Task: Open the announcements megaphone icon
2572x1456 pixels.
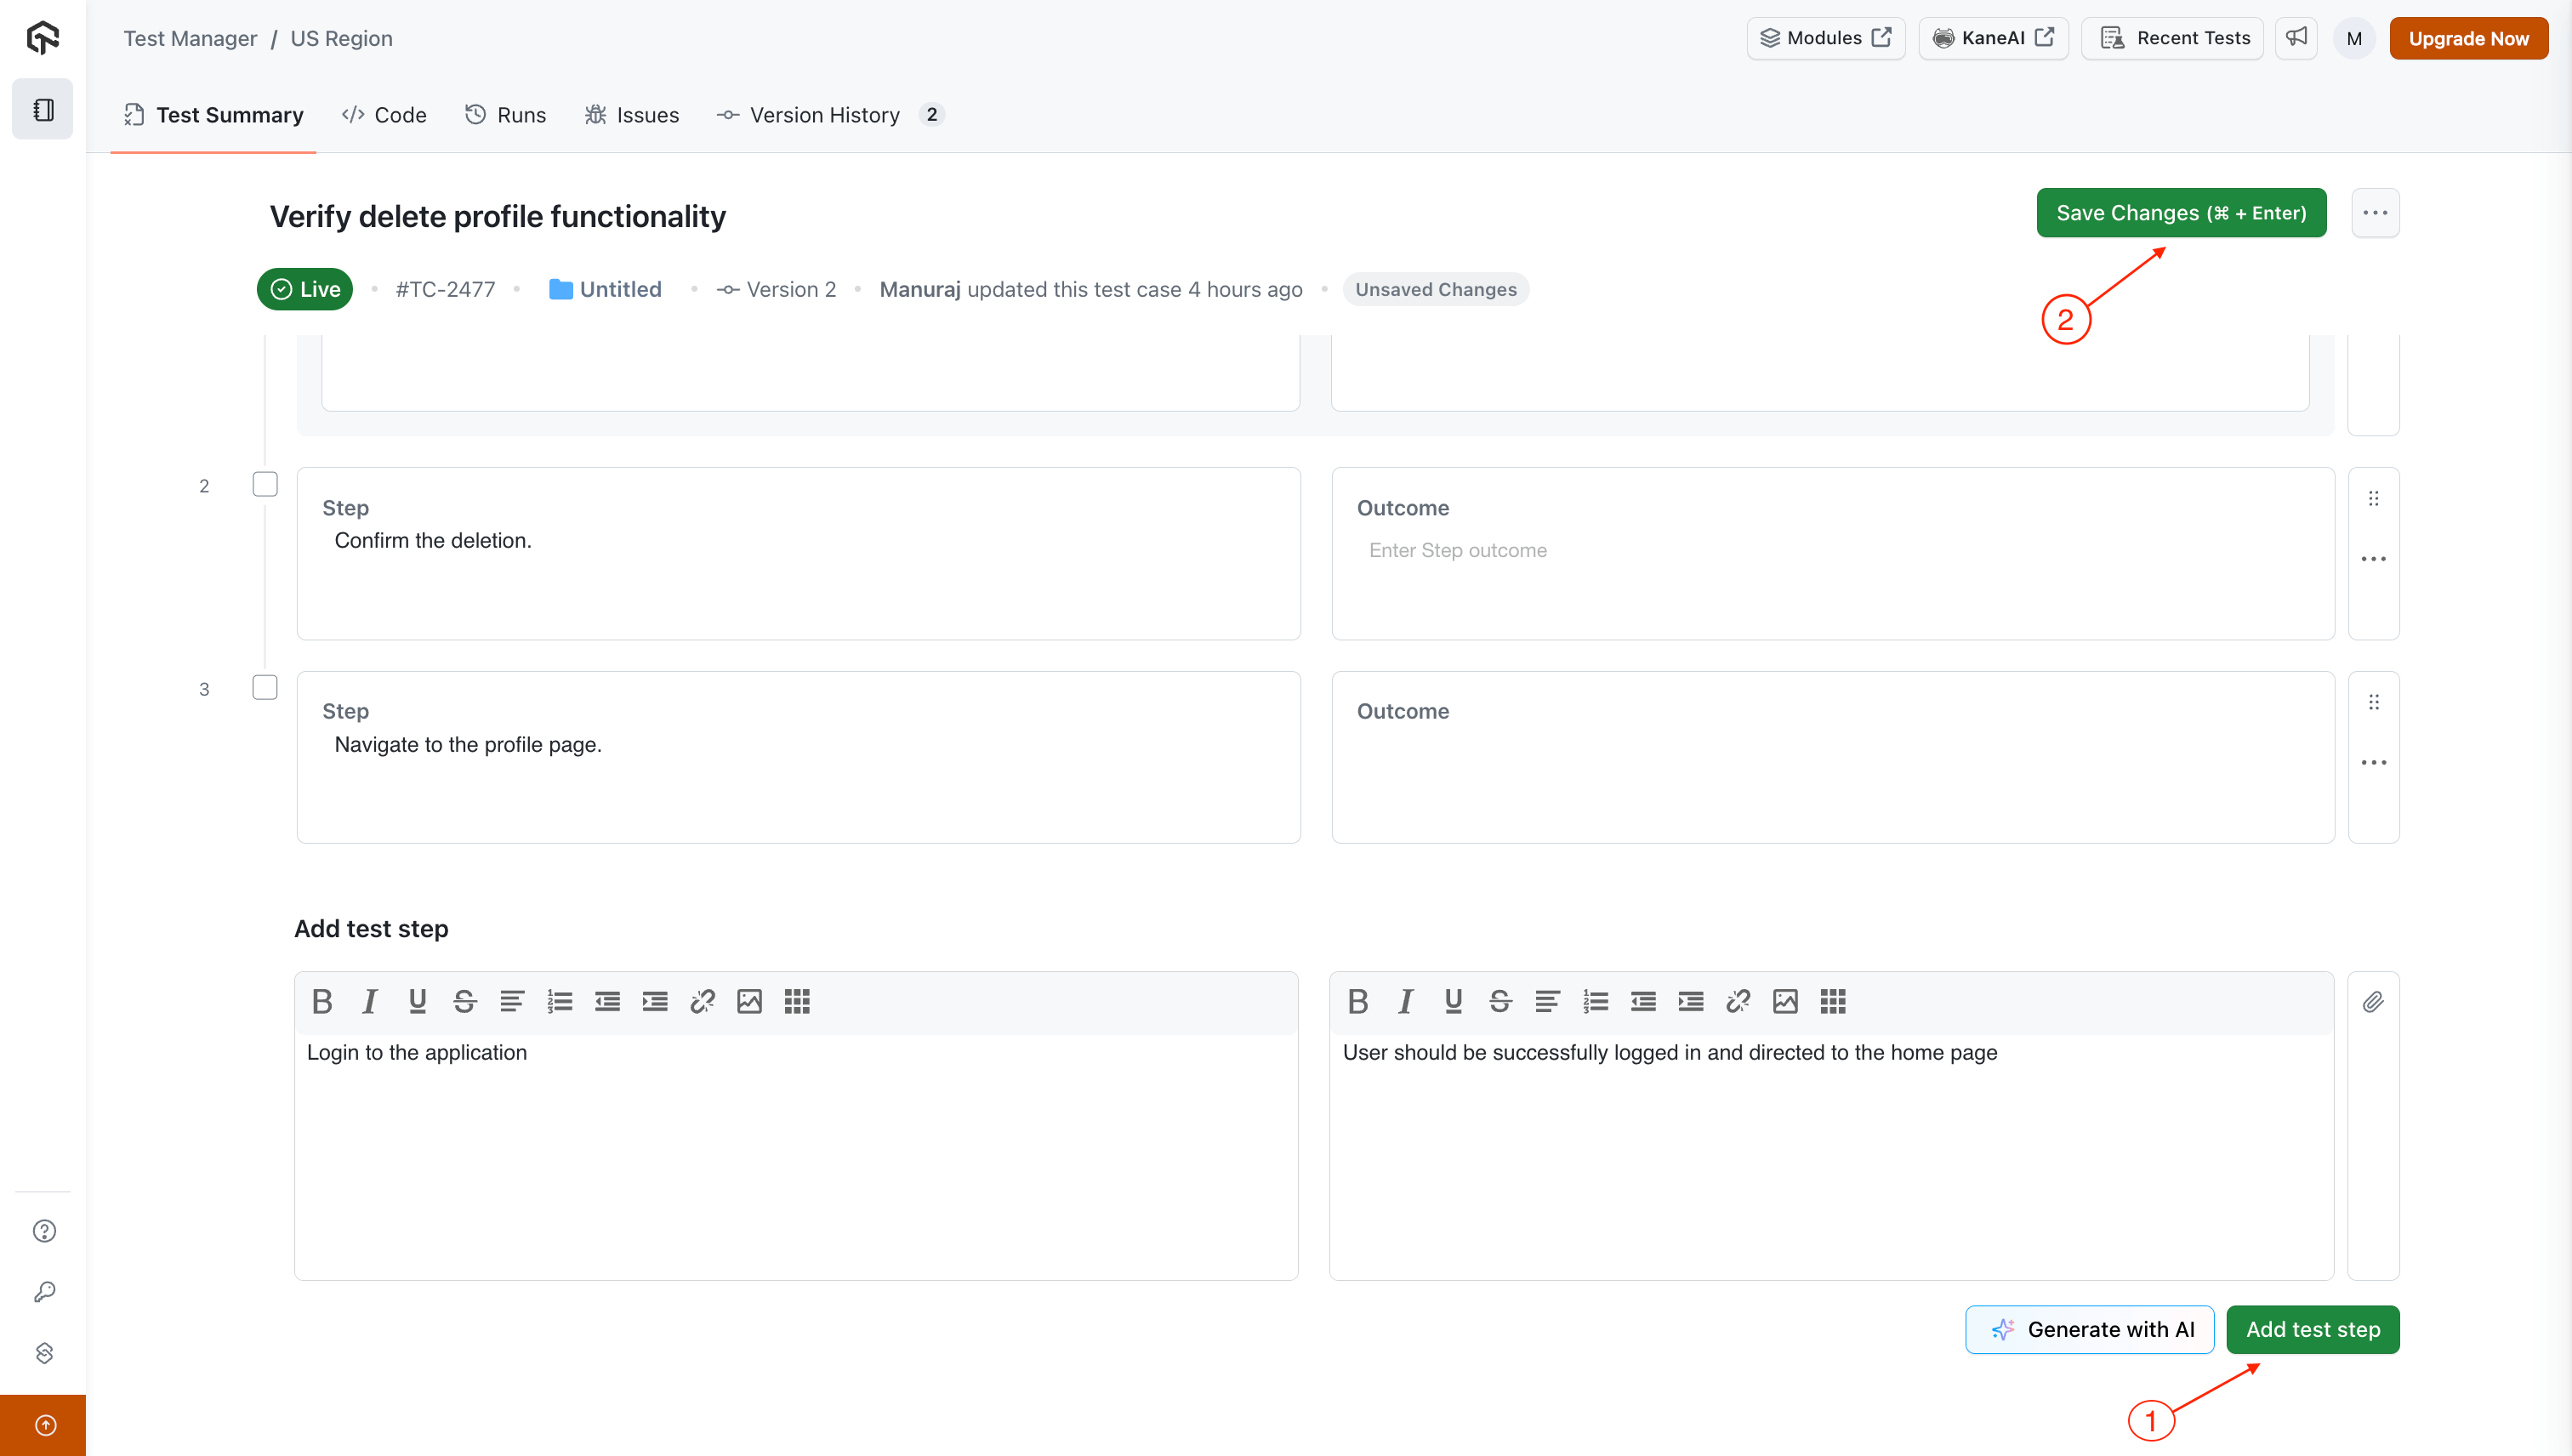Action: coord(2296,38)
